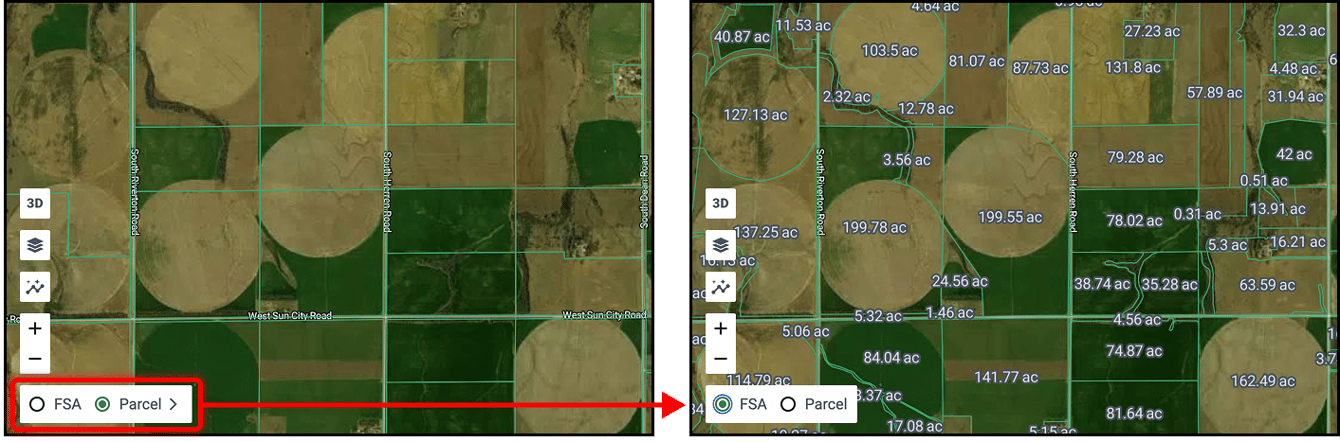Select the 199.78 ac circular field
1340x442 pixels.
tap(873, 227)
